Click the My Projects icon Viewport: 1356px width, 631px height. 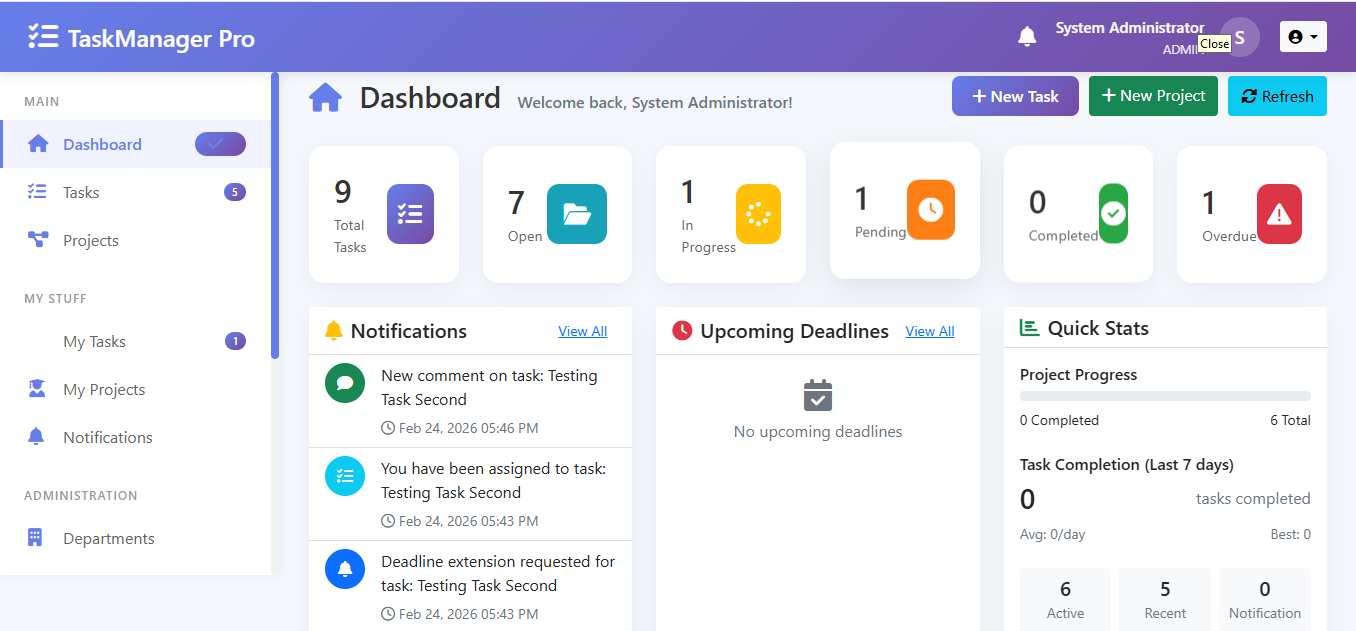(38, 389)
